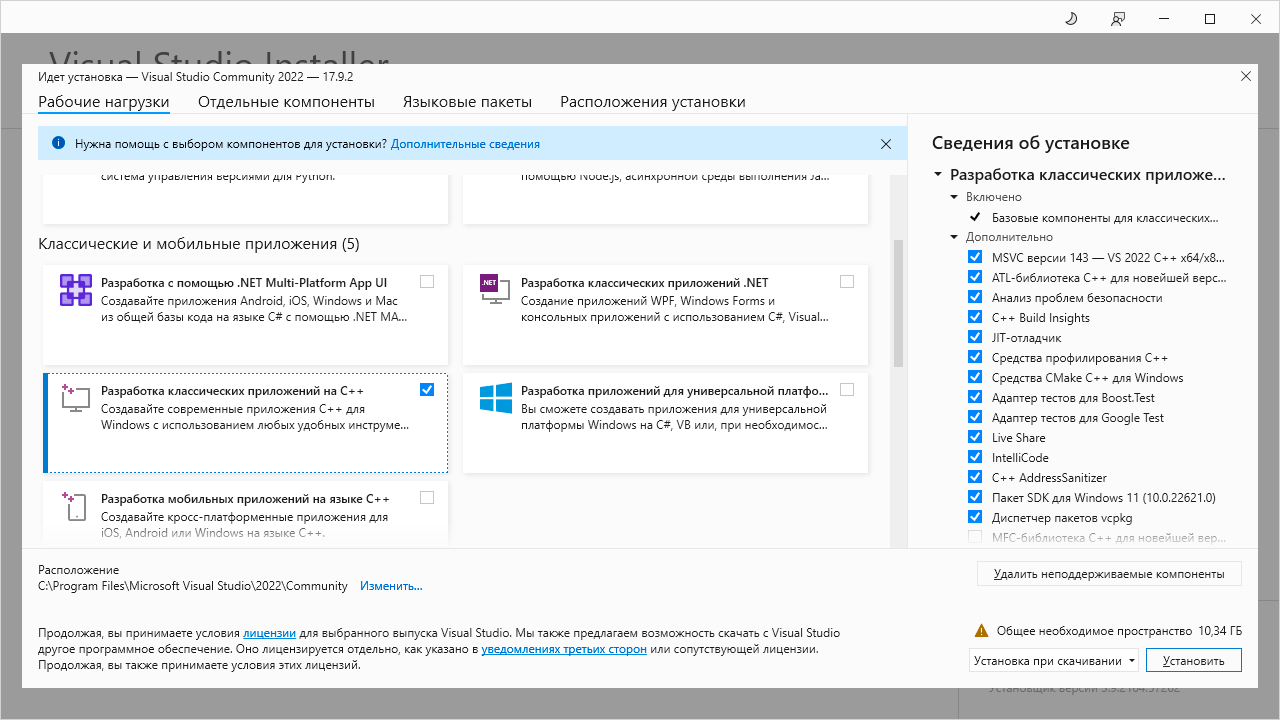Disable Адаптер тестов для Boost.Test
This screenshot has height=720, width=1280.
point(975,397)
